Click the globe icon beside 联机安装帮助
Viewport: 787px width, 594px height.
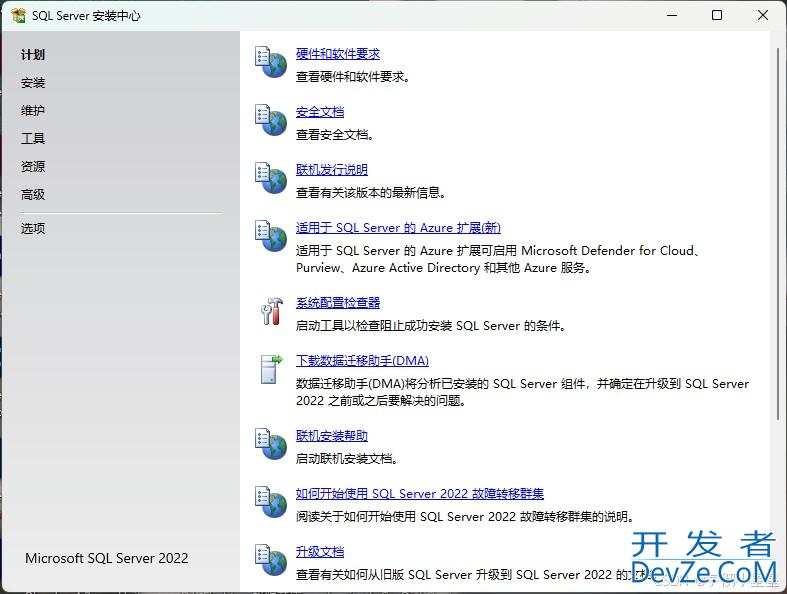coord(271,444)
